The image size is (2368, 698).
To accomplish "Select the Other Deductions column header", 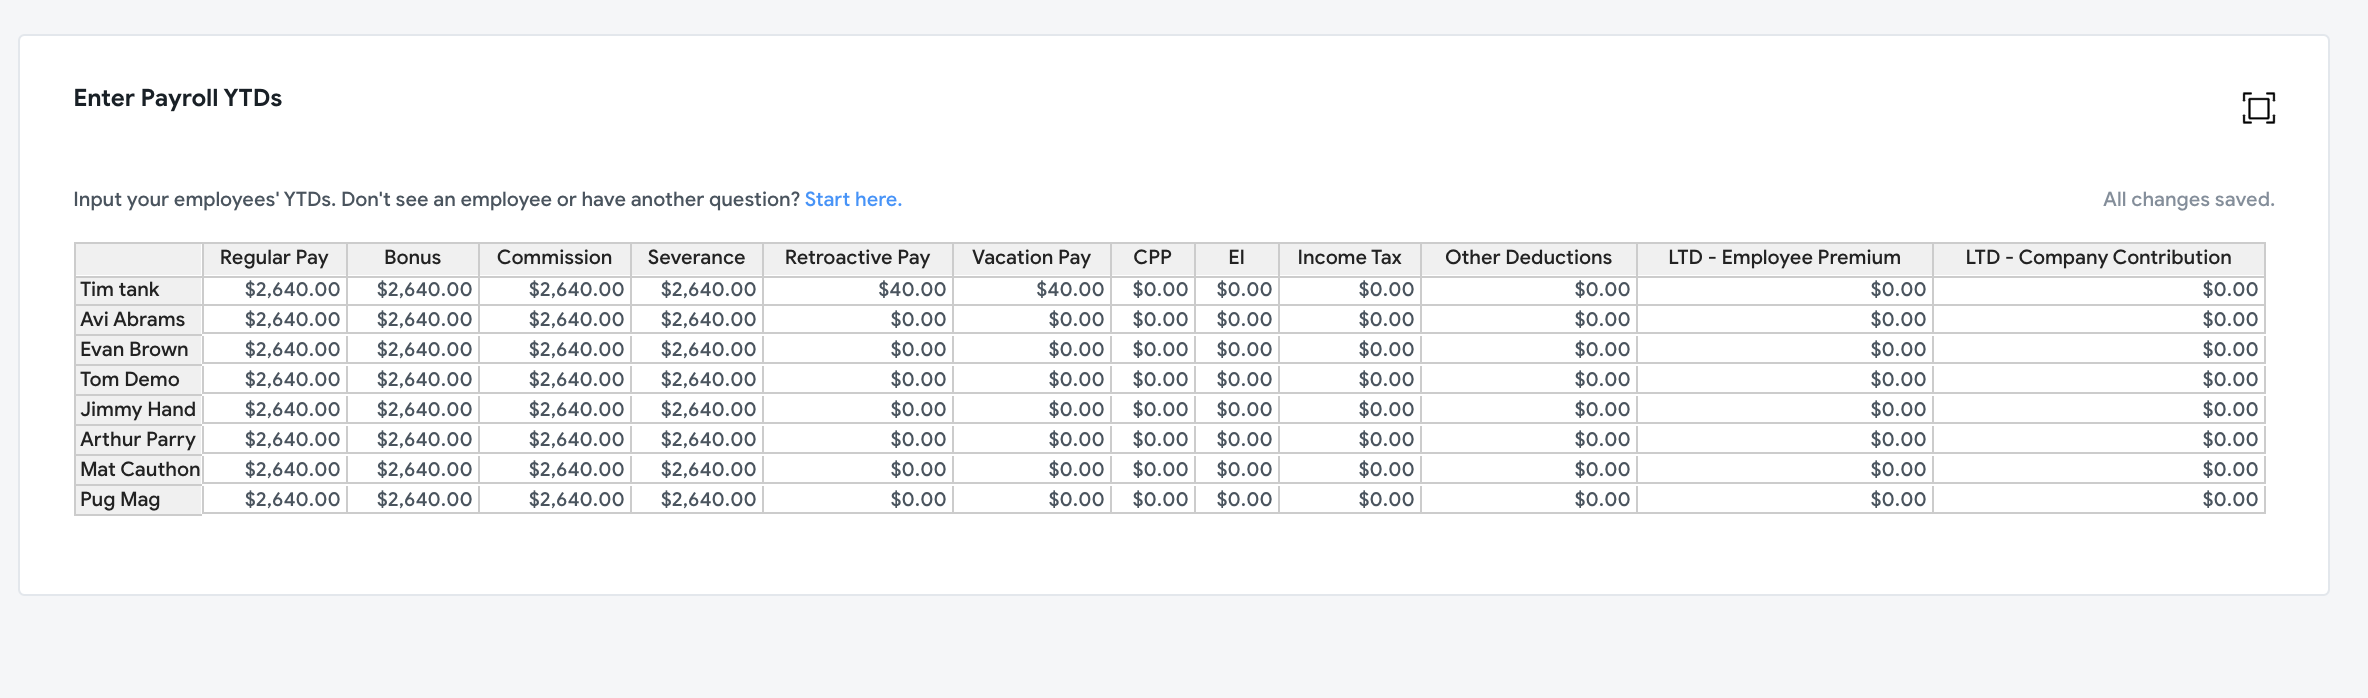I will [1529, 258].
